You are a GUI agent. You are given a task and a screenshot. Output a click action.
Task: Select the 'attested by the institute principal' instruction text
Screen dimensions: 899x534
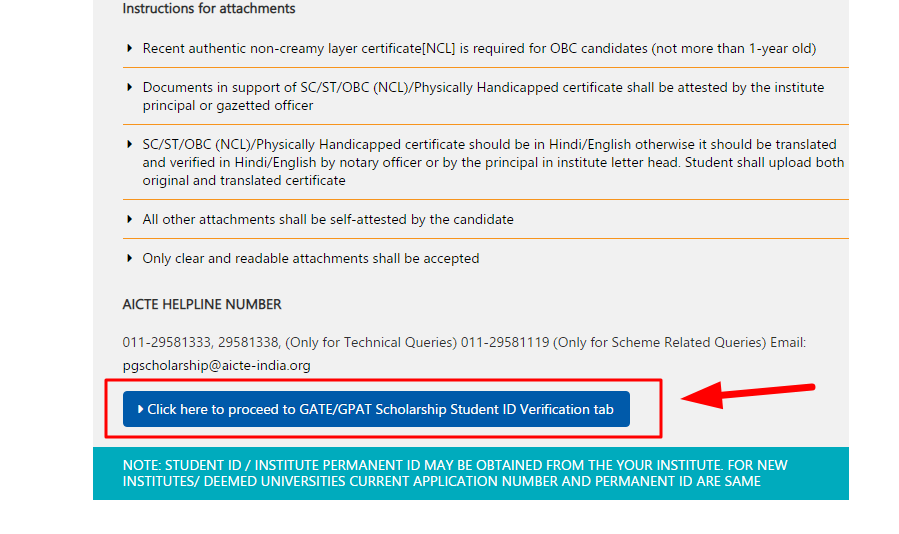(483, 96)
